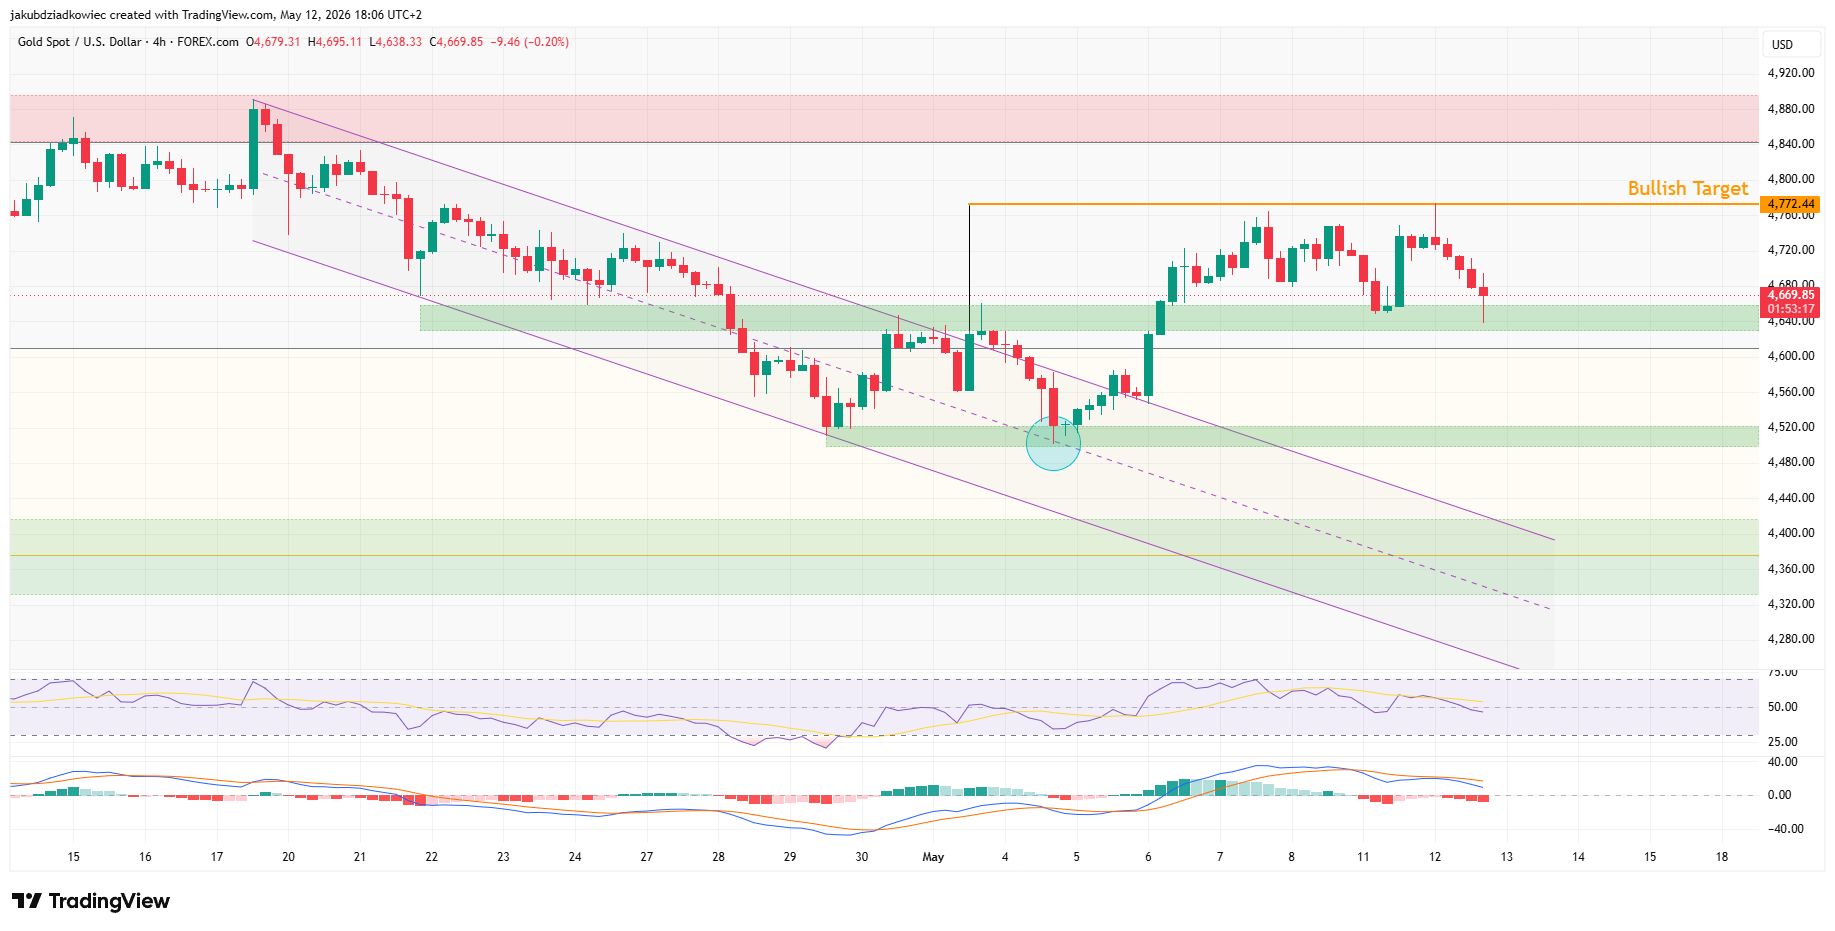
Task: Click the 4,600.00 price axis label
Action: pos(1790,356)
